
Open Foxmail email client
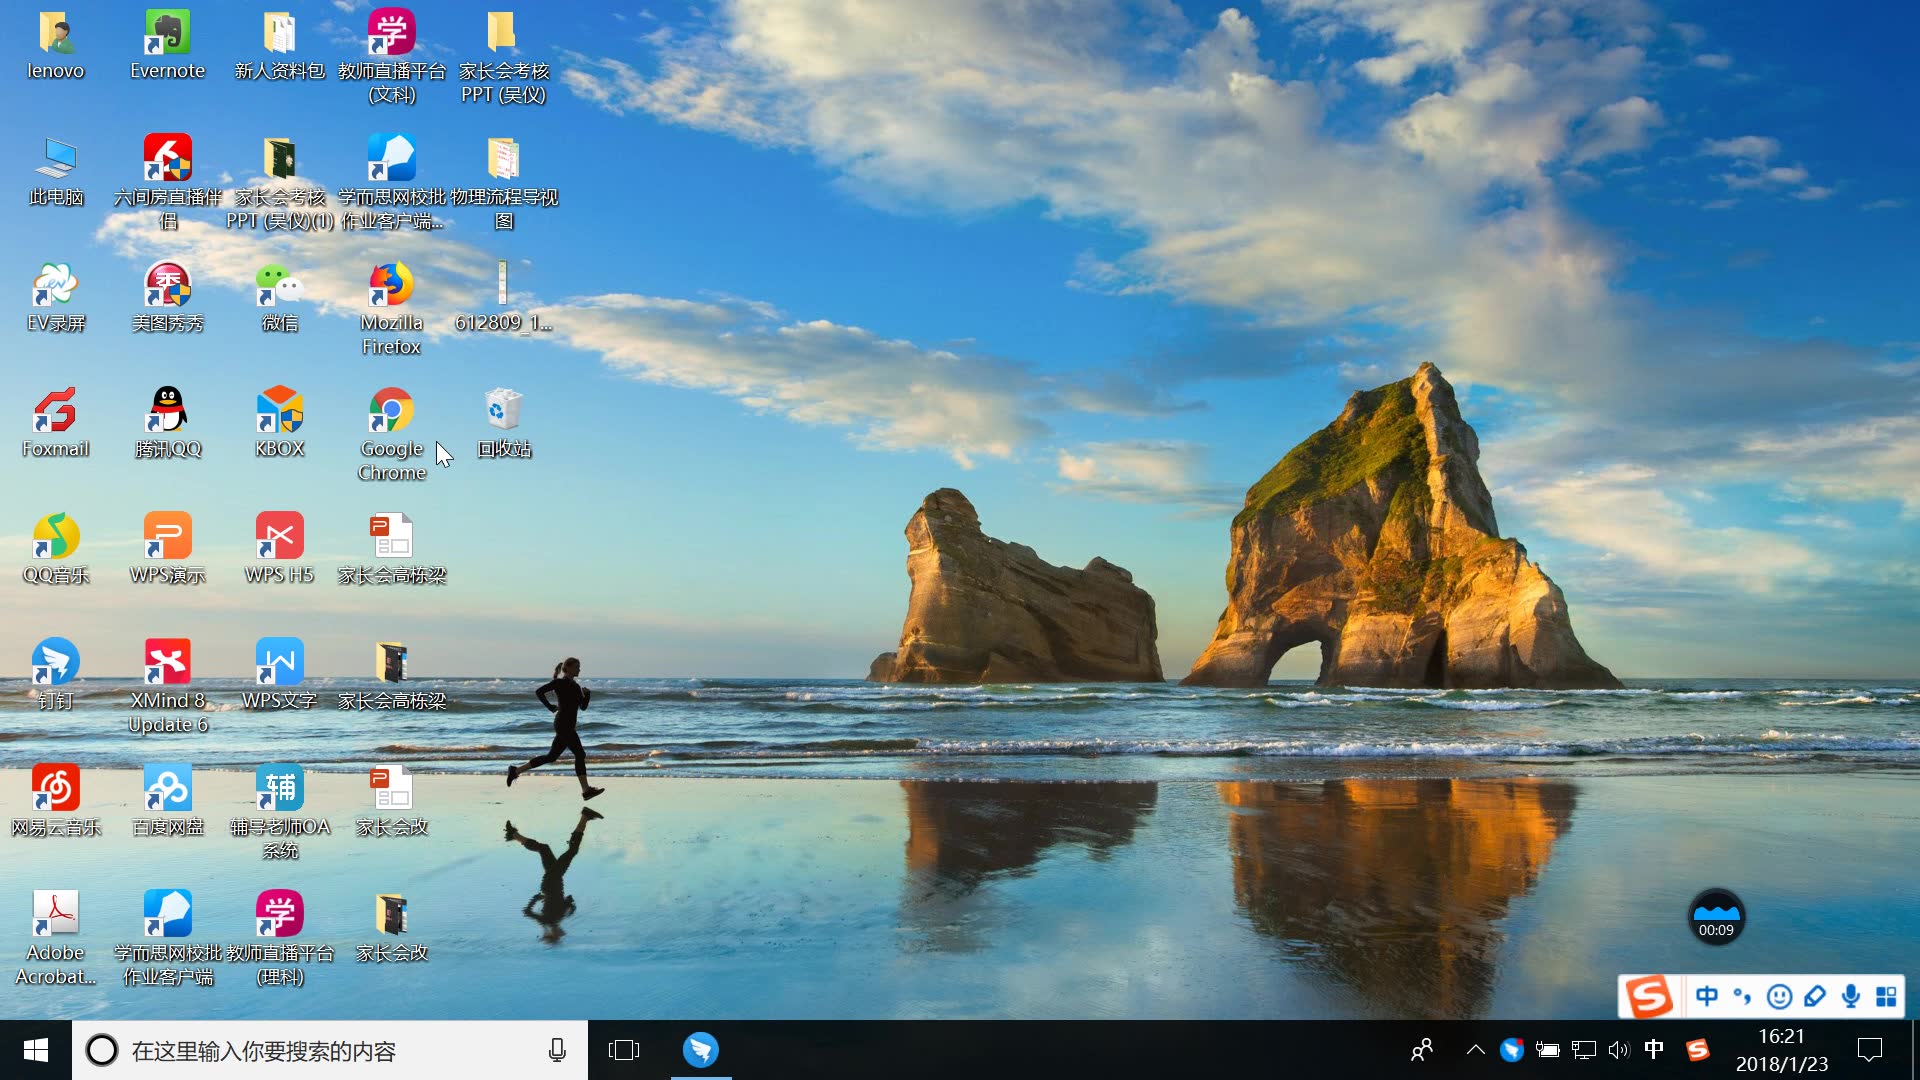[56, 423]
